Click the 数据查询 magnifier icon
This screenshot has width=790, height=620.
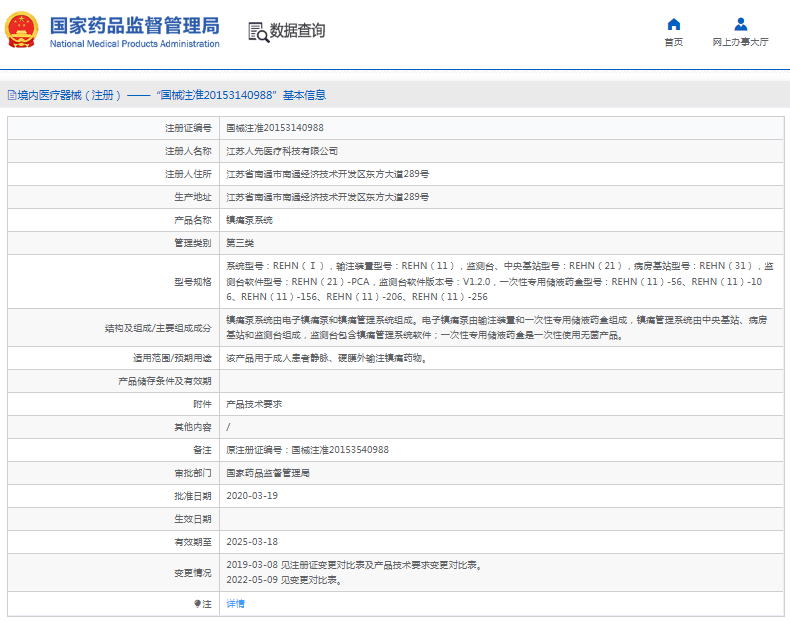258,32
